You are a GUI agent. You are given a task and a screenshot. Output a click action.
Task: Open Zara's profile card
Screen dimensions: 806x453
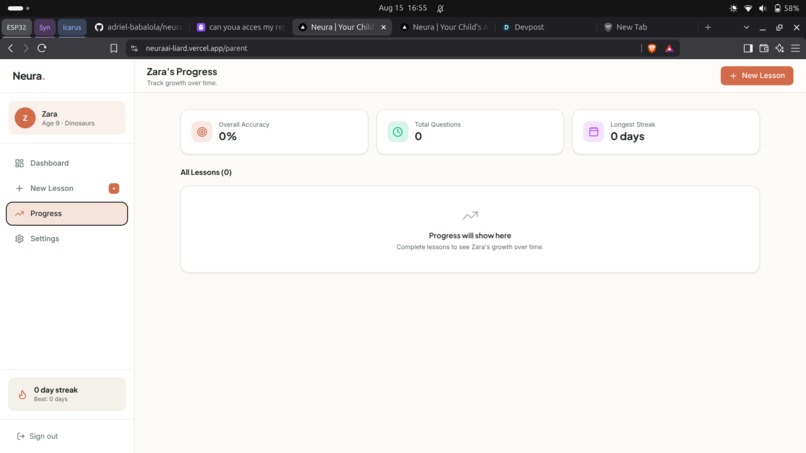[67, 118]
